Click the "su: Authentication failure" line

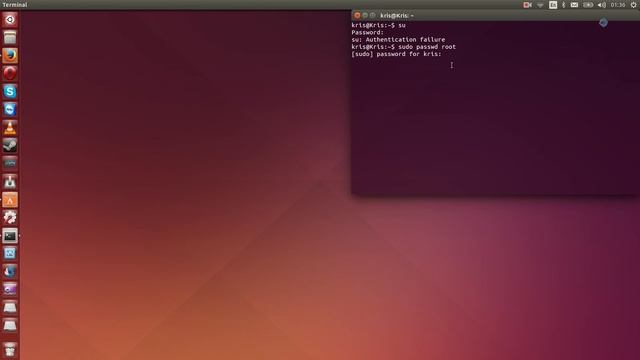(x=398, y=40)
